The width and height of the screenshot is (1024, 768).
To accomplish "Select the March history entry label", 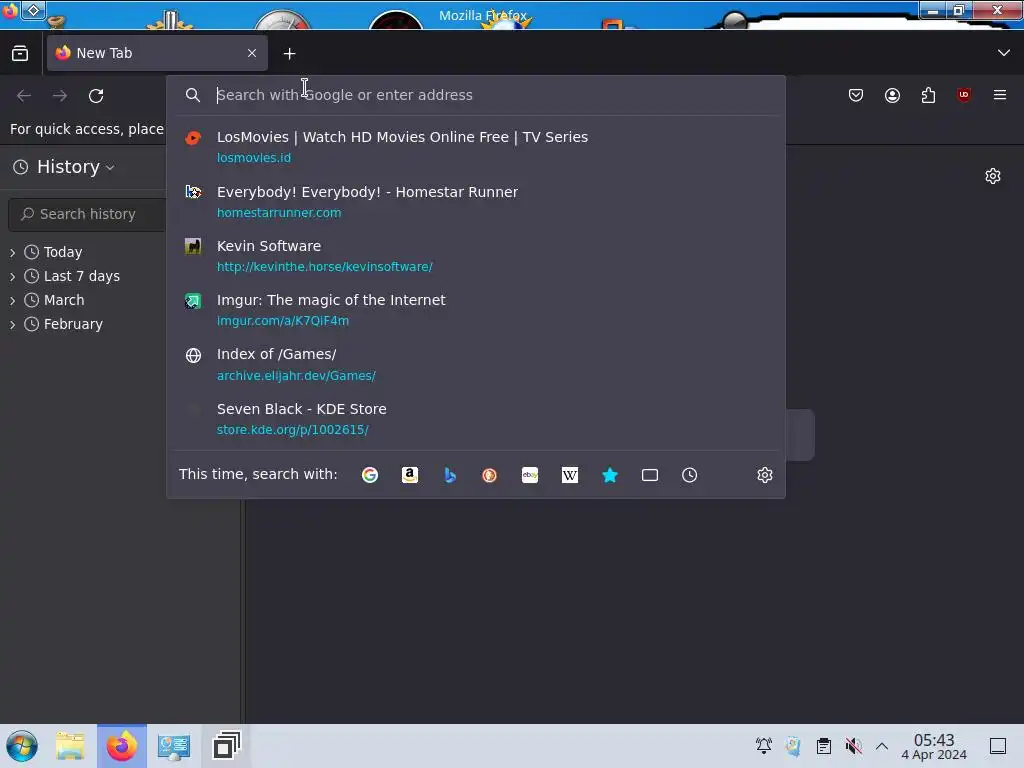I will tap(64, 300).
